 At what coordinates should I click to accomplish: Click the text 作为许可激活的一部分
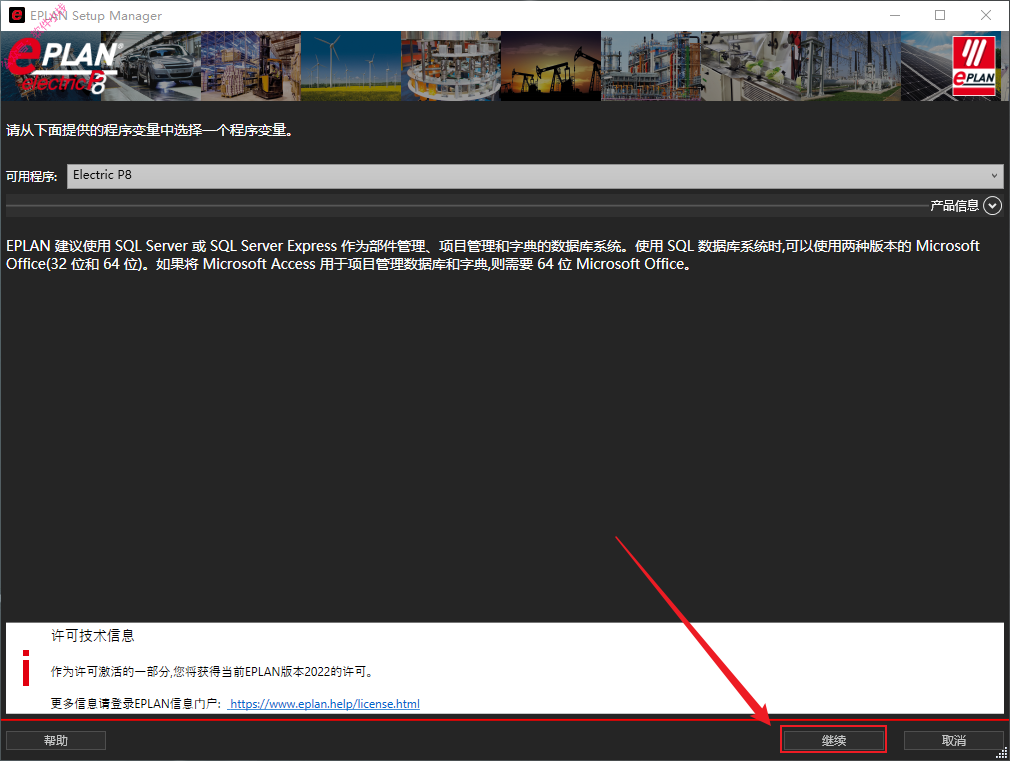tap(111, 671)
